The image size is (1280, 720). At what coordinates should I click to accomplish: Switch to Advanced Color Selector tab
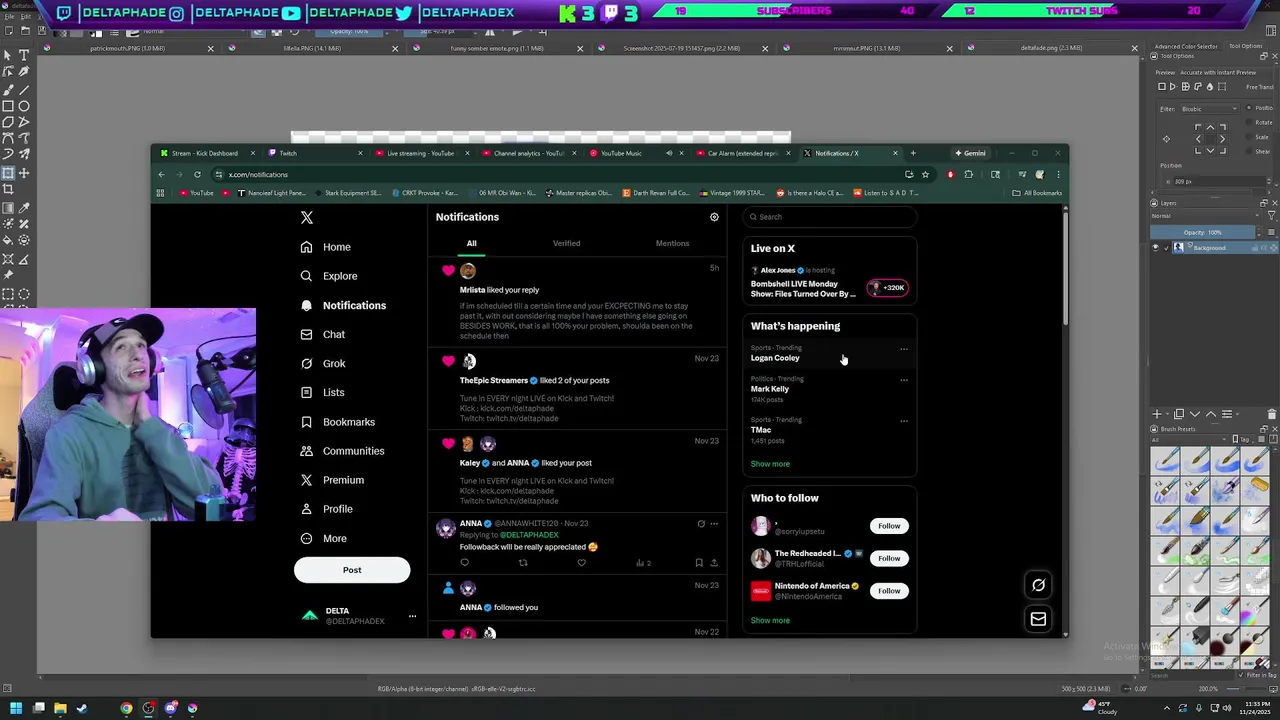[x=1186, y=46]
